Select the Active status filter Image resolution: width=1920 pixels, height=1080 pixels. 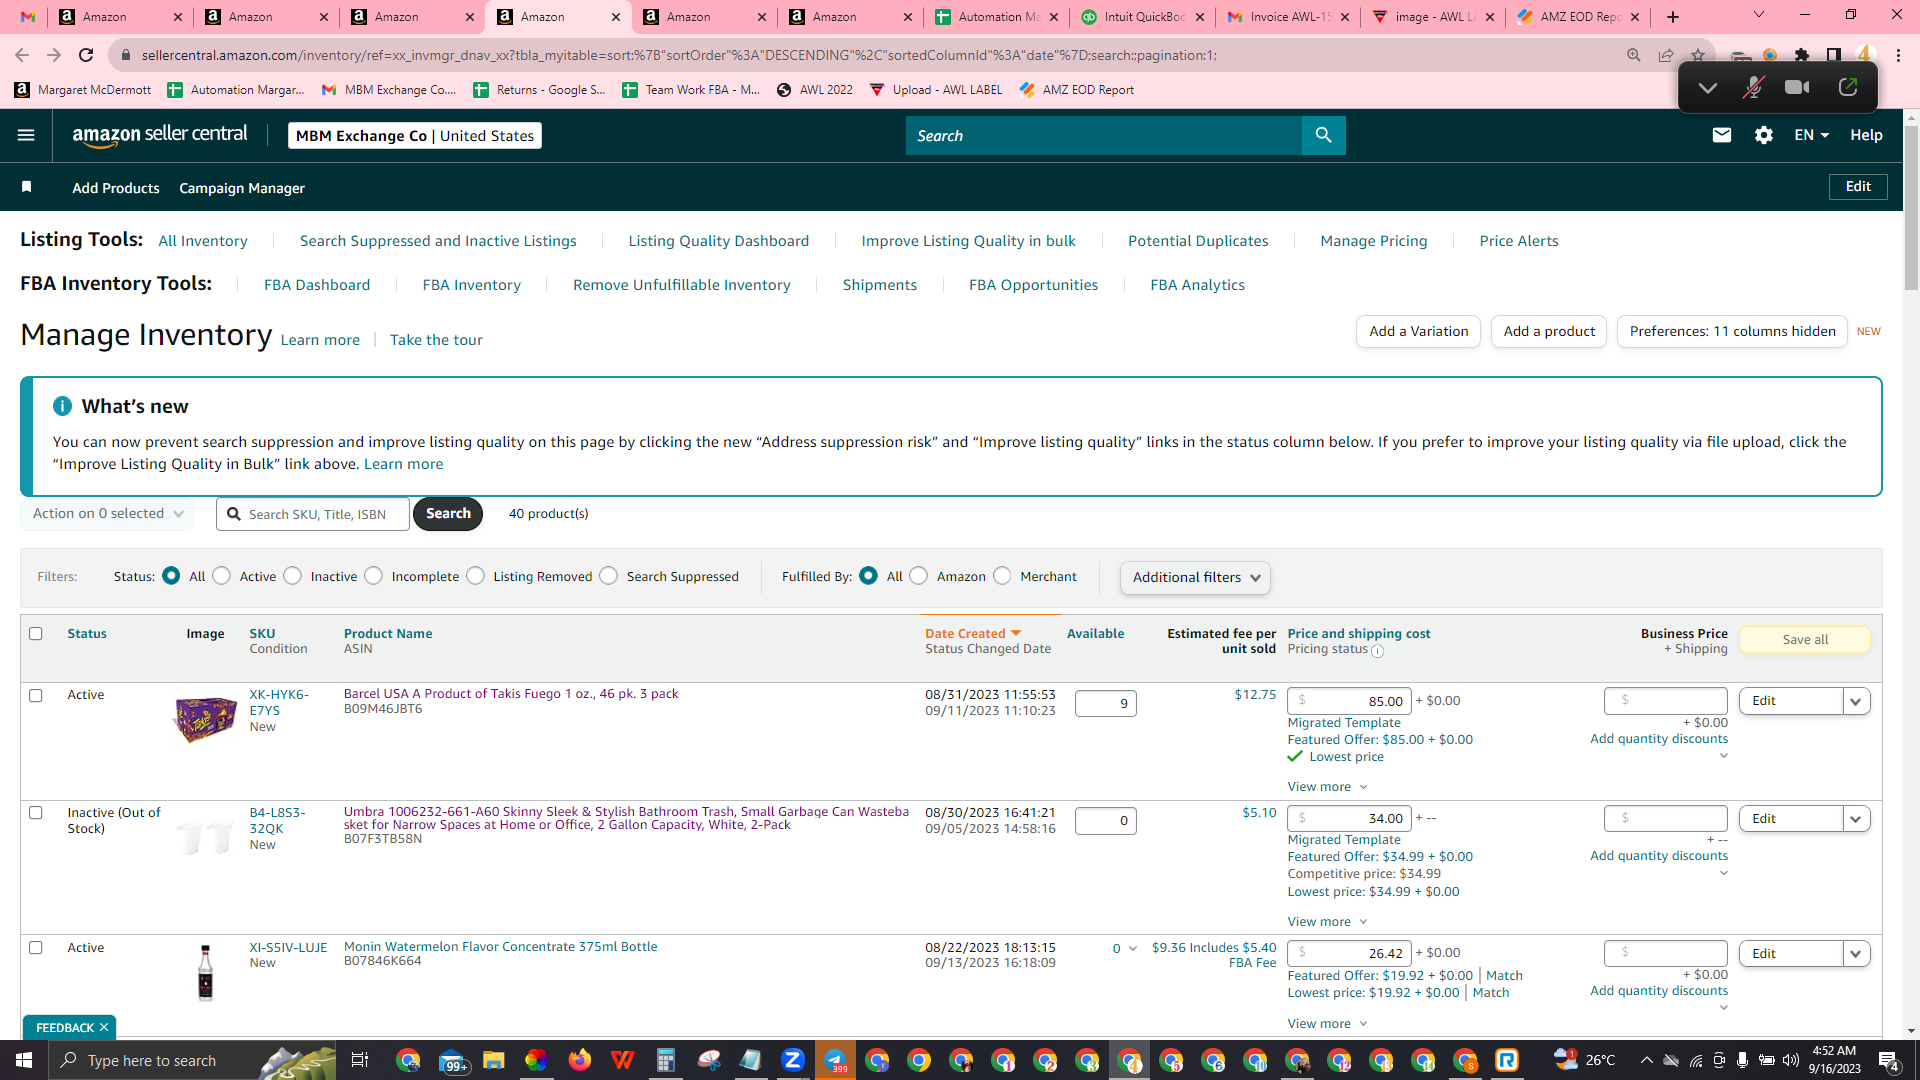tap(222, 576)
